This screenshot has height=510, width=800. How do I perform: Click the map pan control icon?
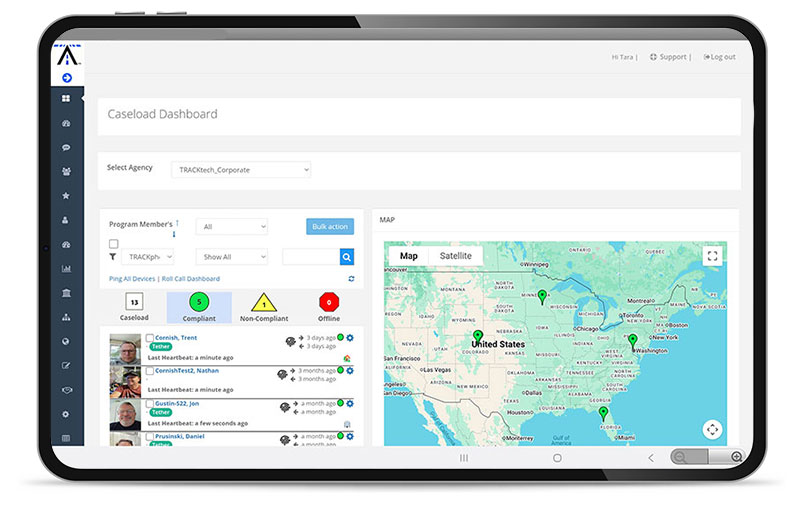point(712,429)
